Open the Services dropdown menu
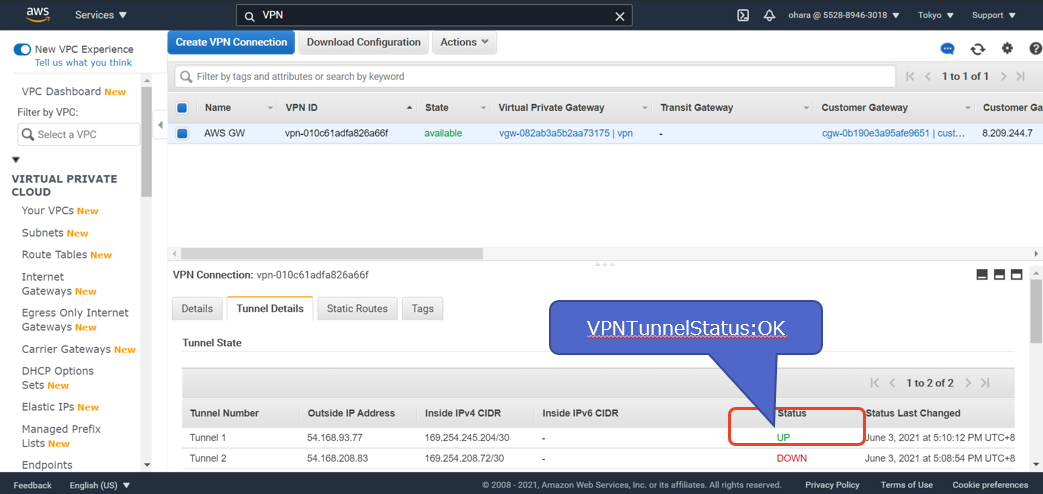The width and height of the screenshot is (1043, 494). coord(101,15)
